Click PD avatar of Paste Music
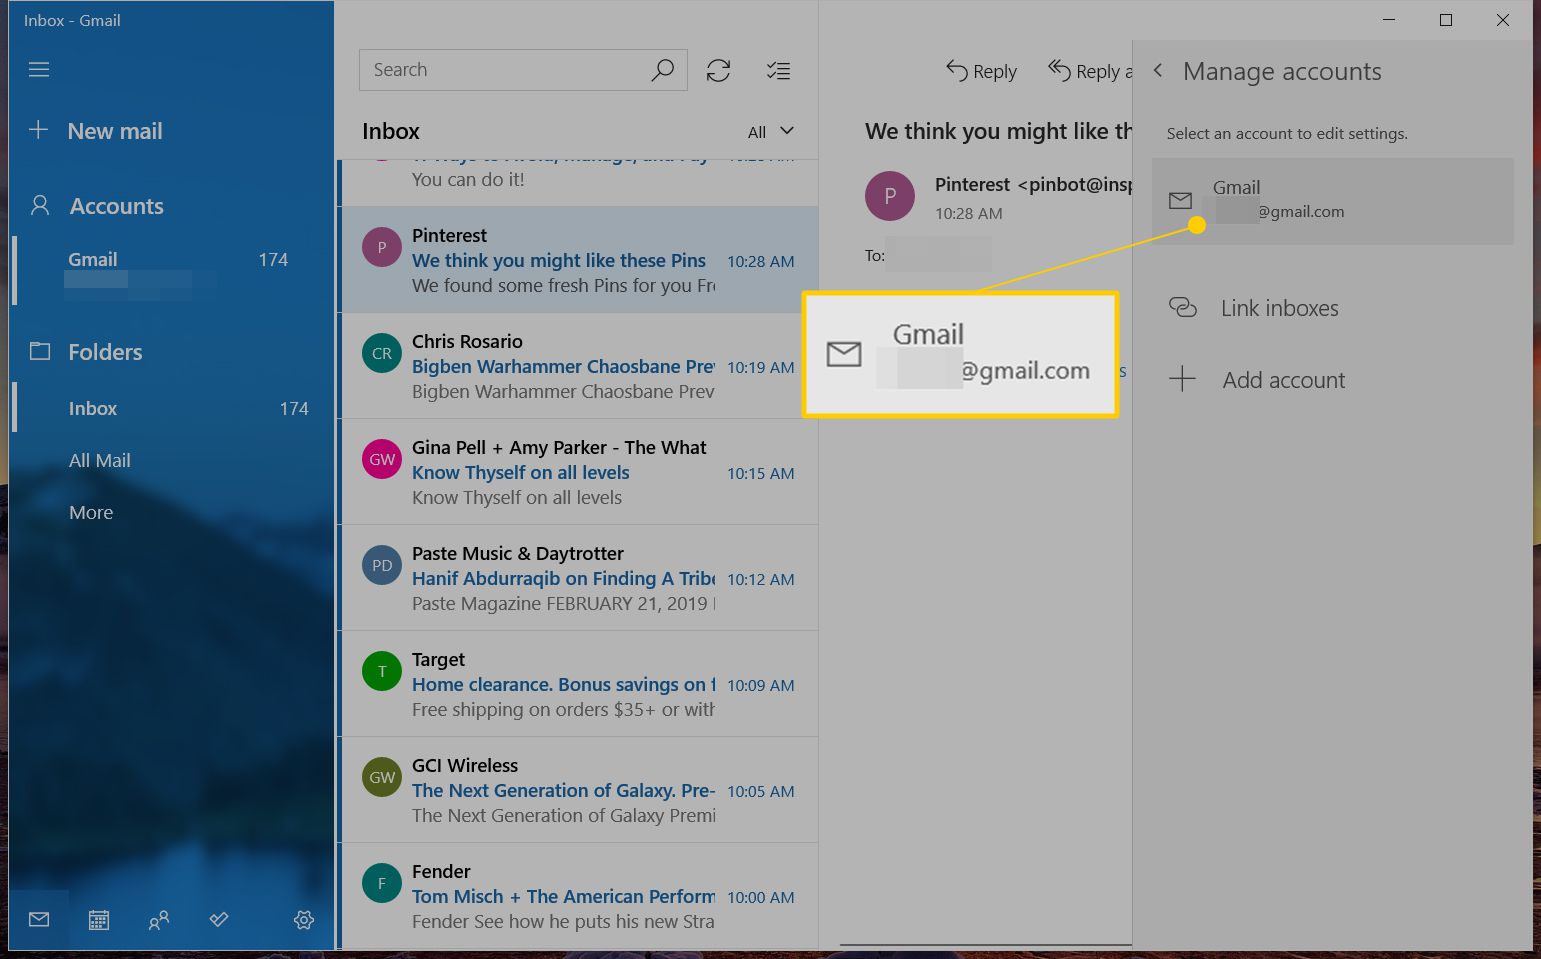The image size is (1541, 959). point(382,565)
